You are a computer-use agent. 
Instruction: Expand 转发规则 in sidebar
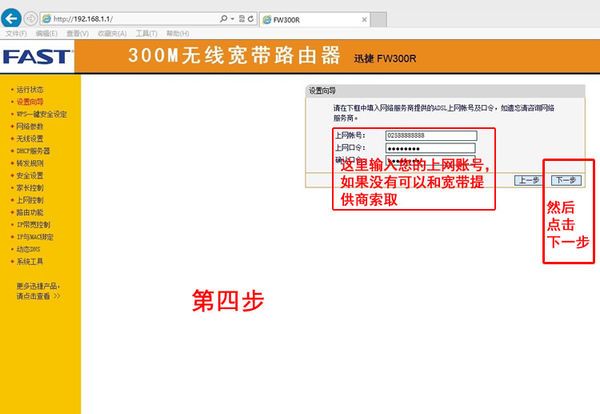point(30,163)
